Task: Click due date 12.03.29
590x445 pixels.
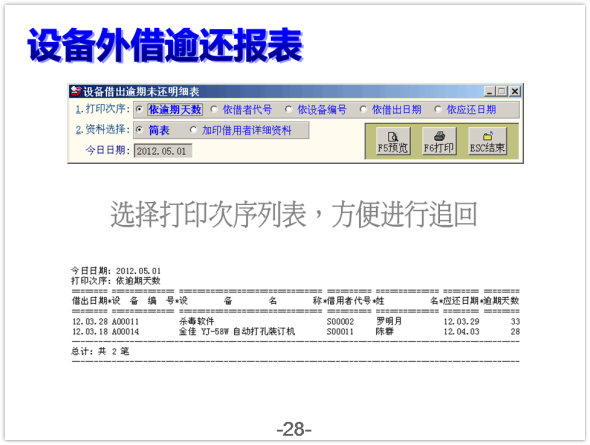Action: click(x=461, y=322)
